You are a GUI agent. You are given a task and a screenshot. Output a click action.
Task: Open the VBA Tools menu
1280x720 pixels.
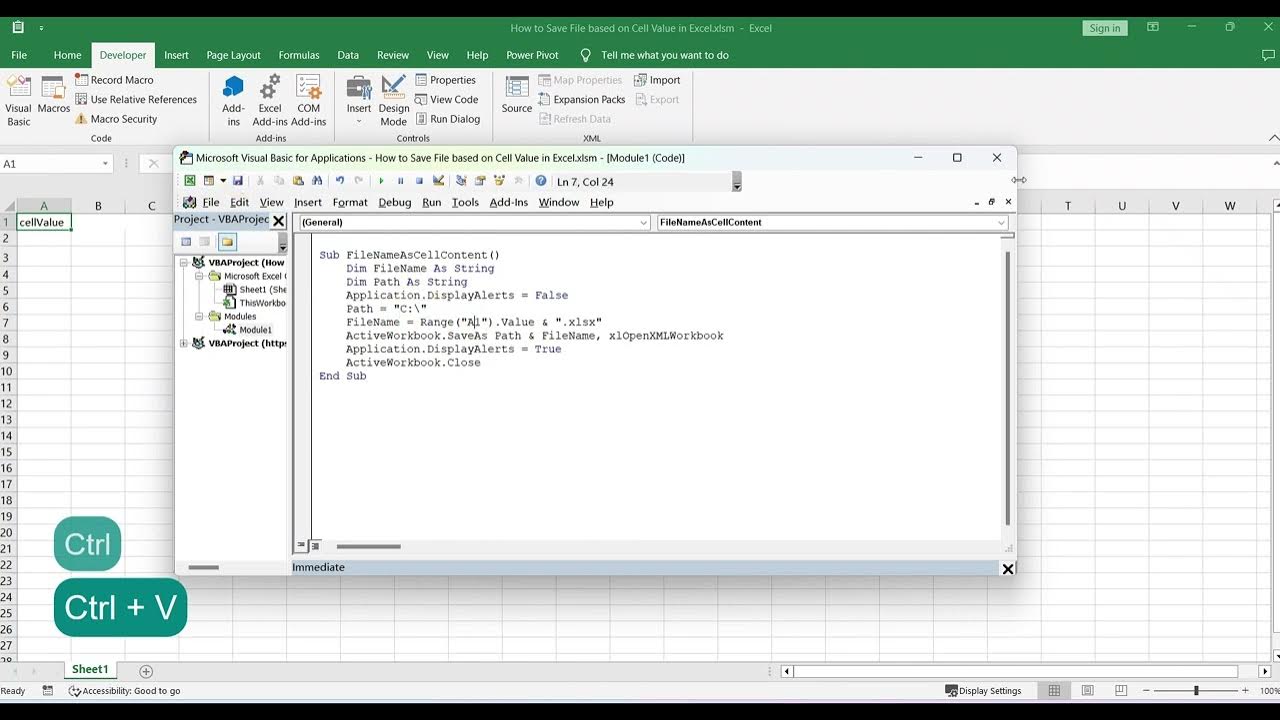point(465,202)
